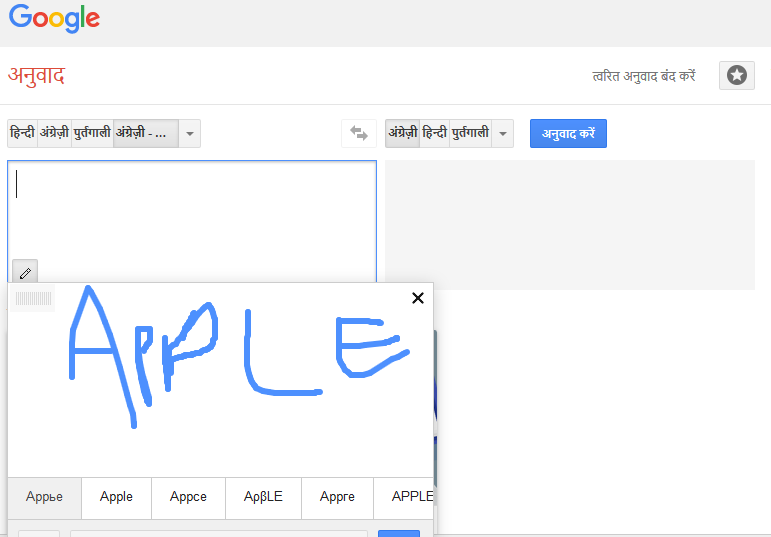
Task: Select अंग्रेज़ी as target language
Action: [403, 133]
